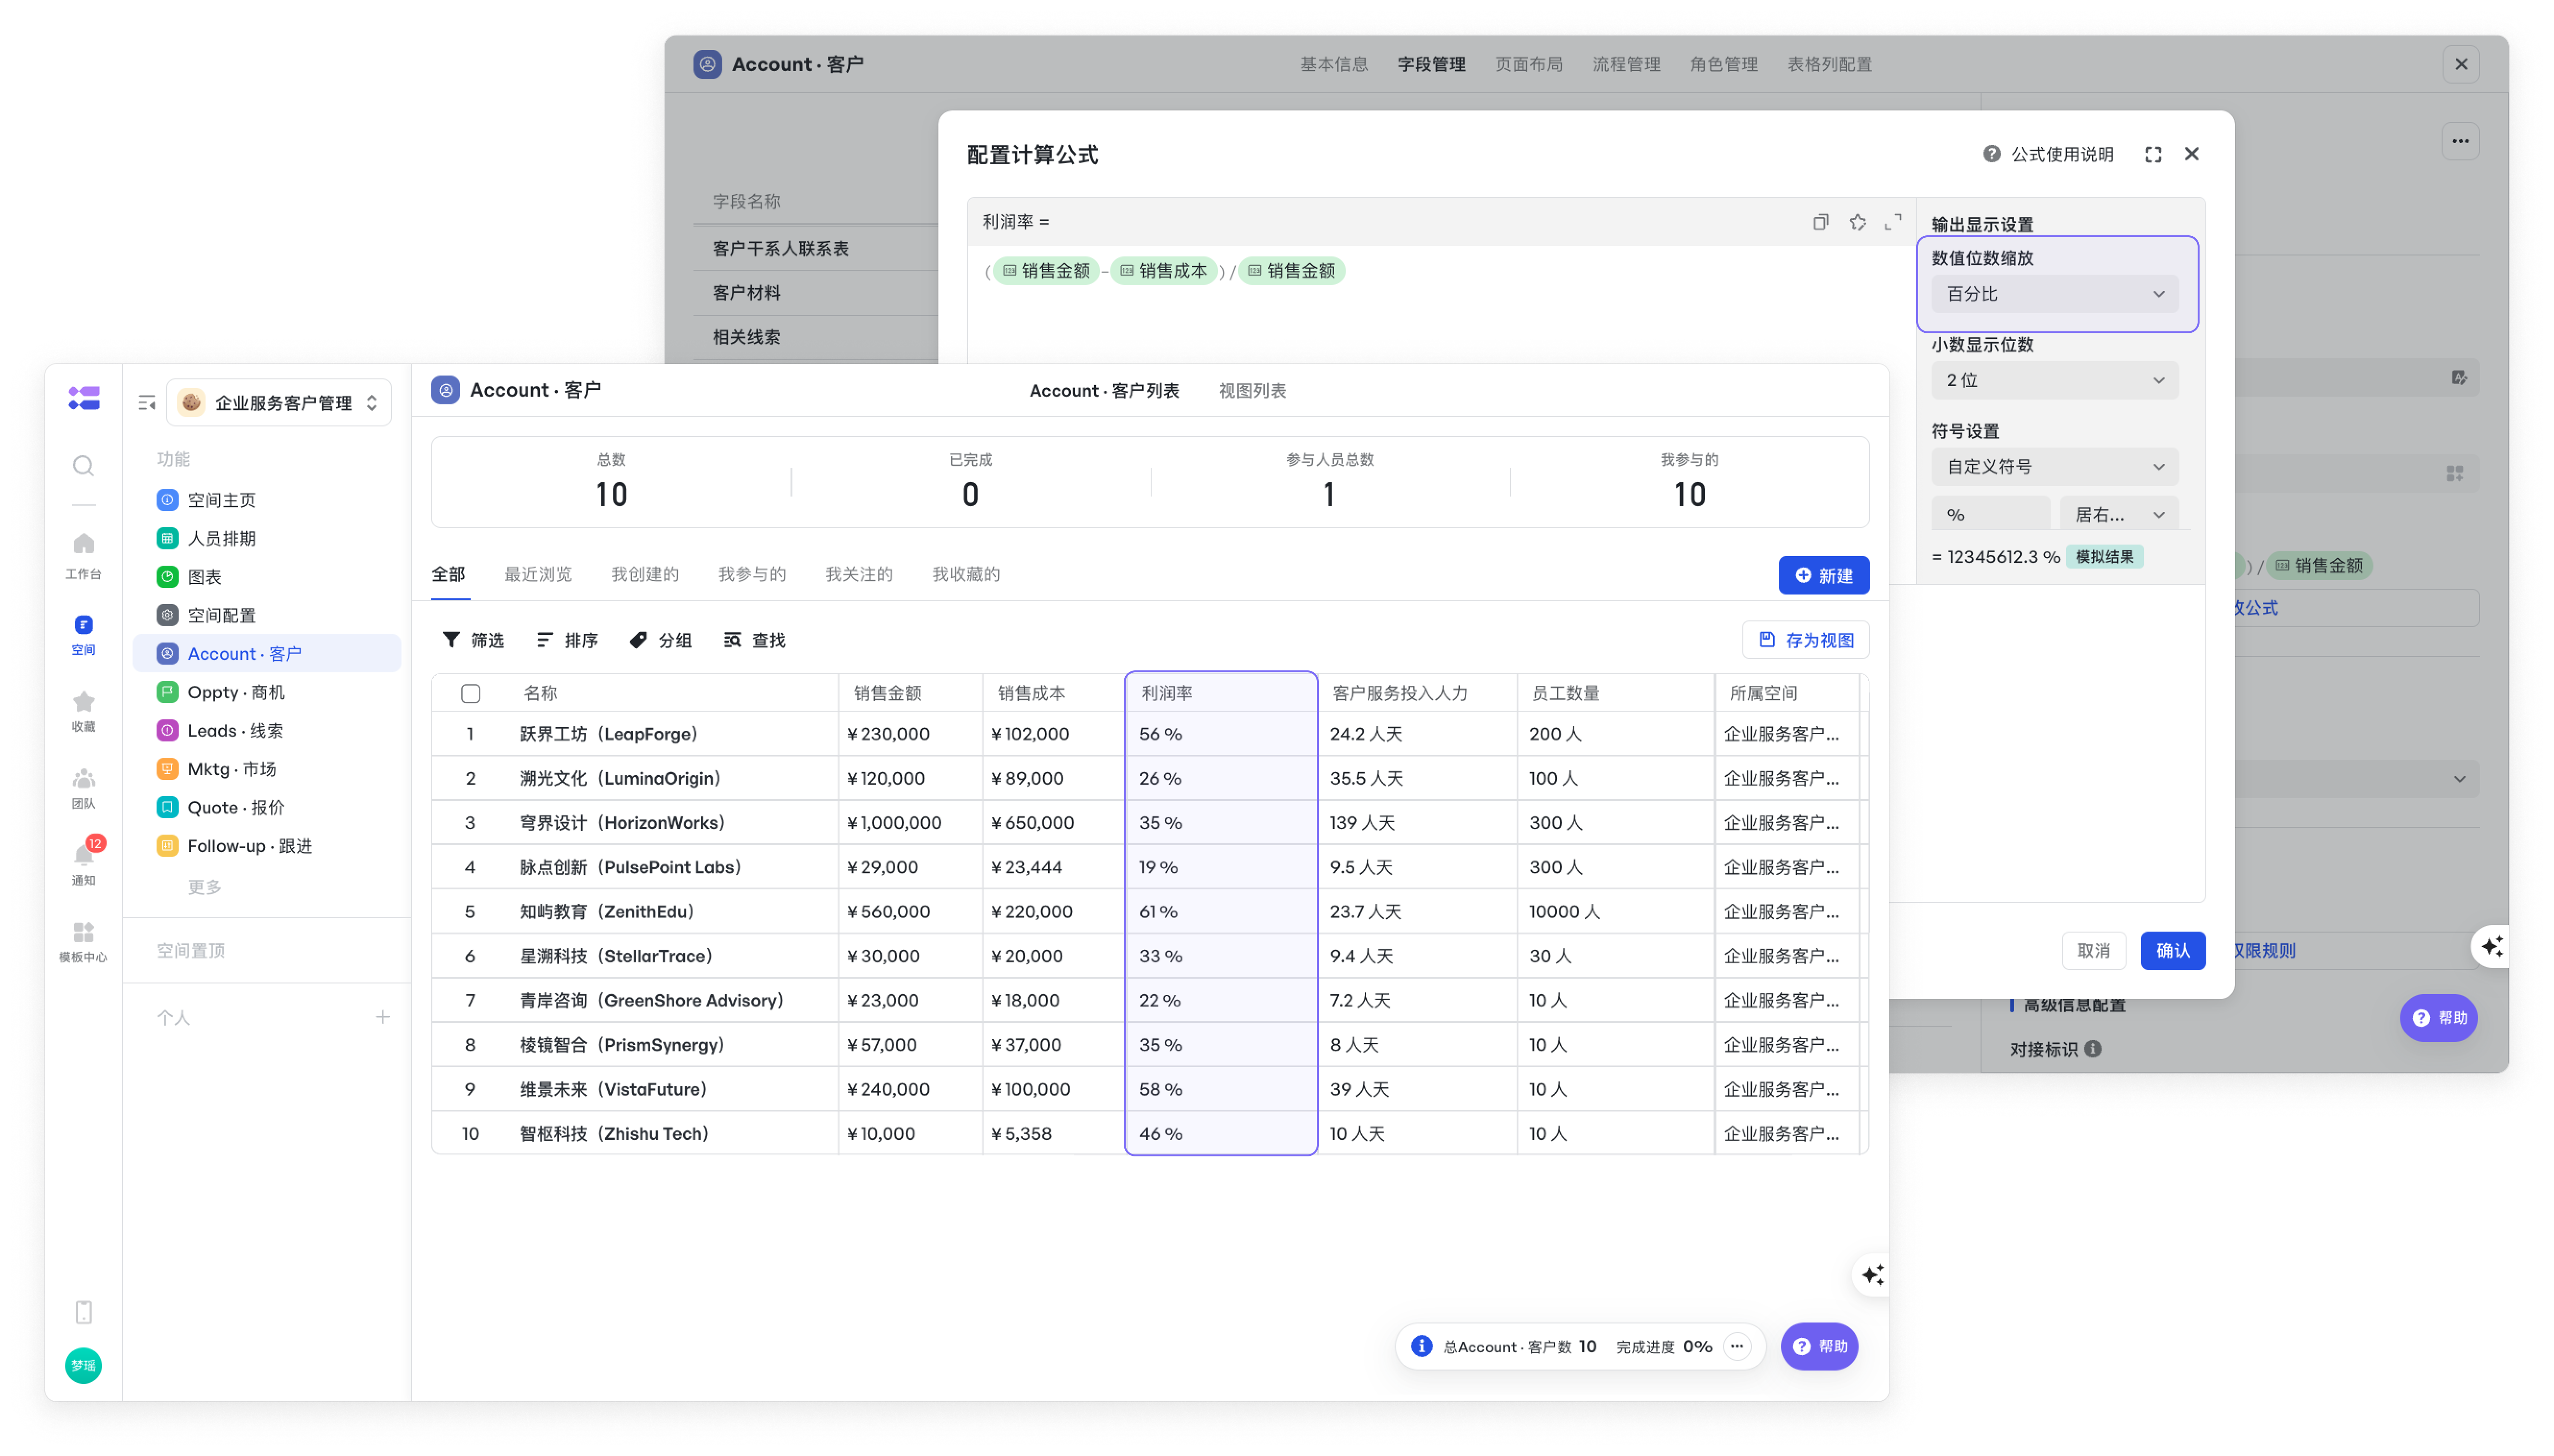Screen dimensions: 2554x1456
Task: Switch to the 我关注的 tab
Action: click(x=859, y=574)
